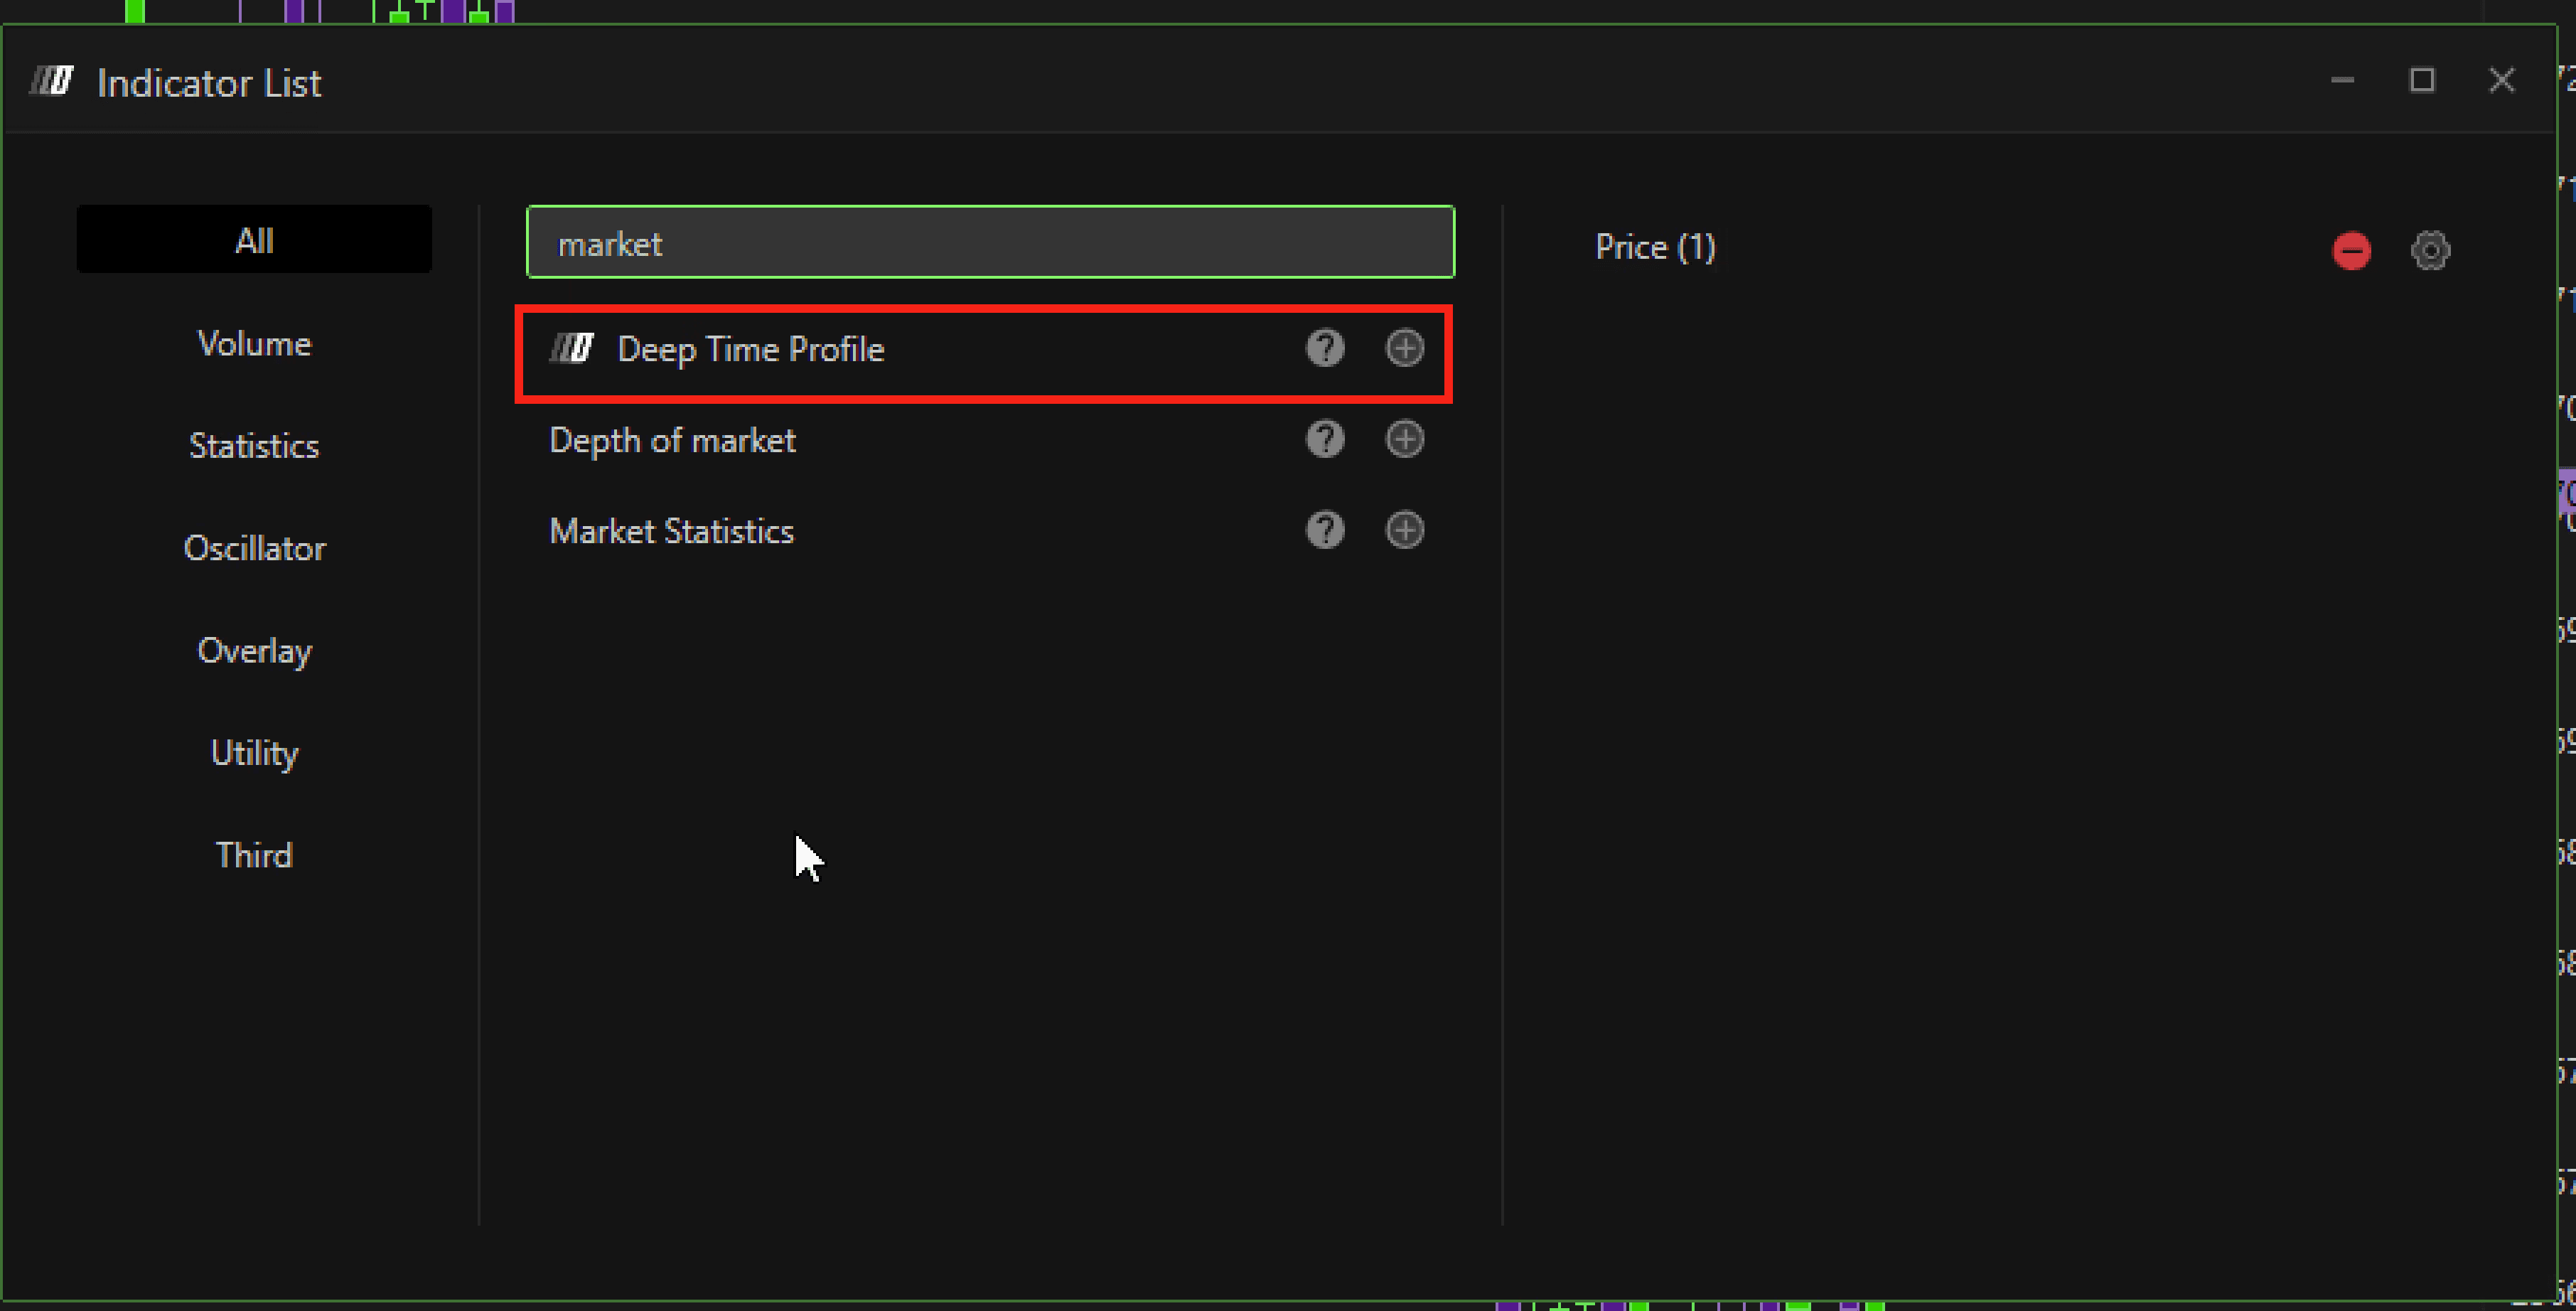
Task: Filter by Oscillator category
Action: 254,548
